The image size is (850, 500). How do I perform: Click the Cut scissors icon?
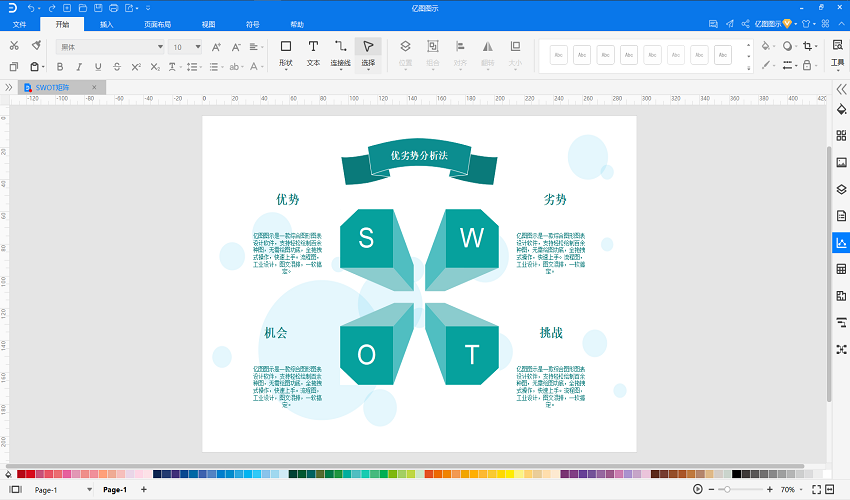[x=14, y=46]
